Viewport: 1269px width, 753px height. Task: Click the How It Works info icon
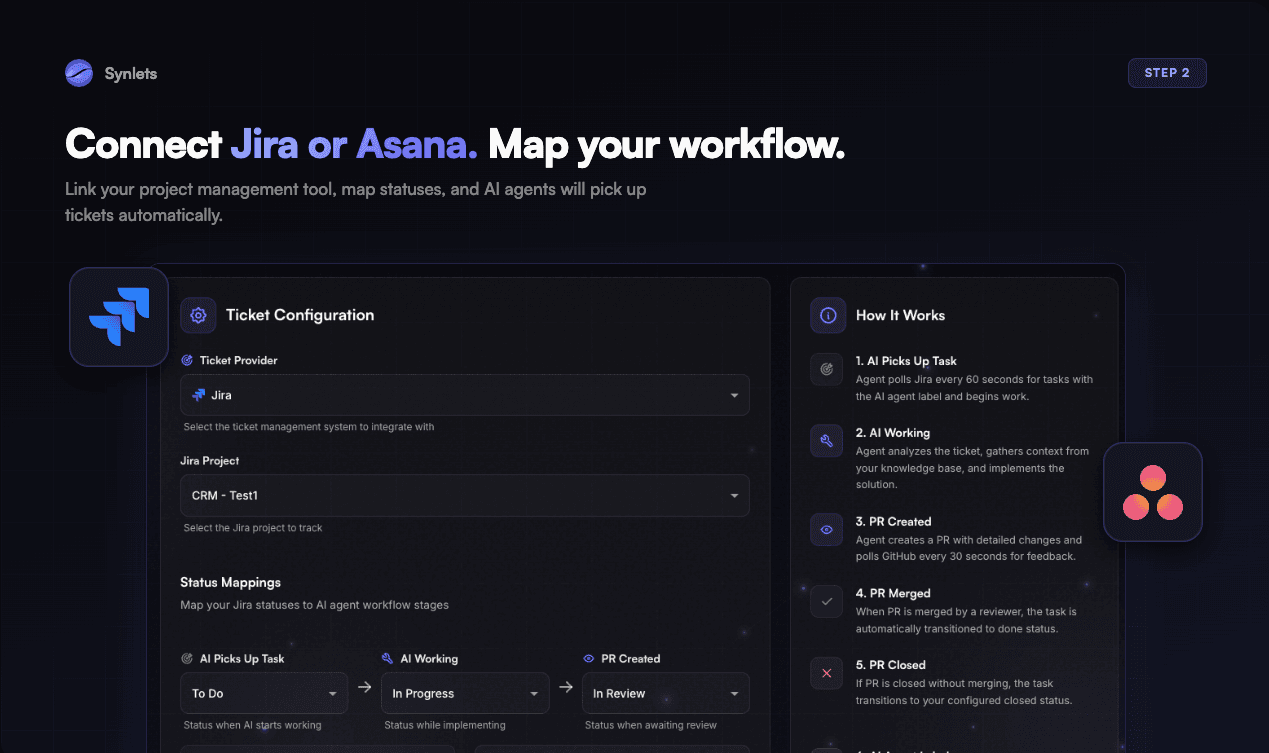827,315
